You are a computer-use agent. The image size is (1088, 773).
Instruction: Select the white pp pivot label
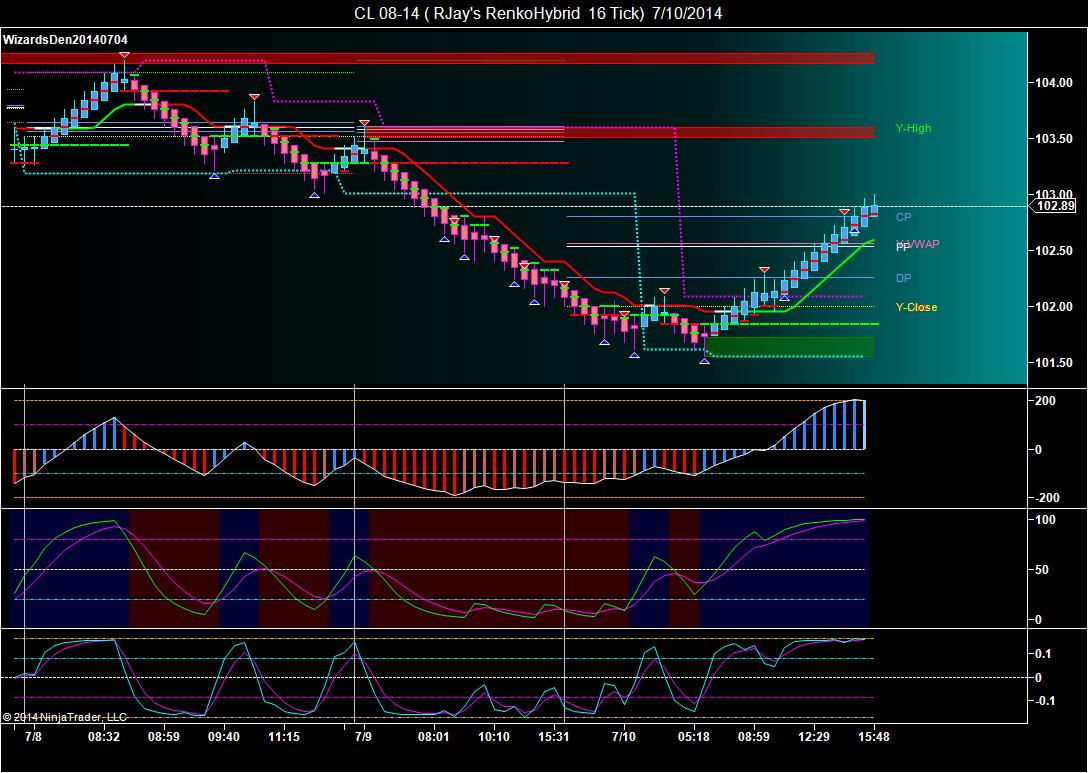tap(902, 246)
